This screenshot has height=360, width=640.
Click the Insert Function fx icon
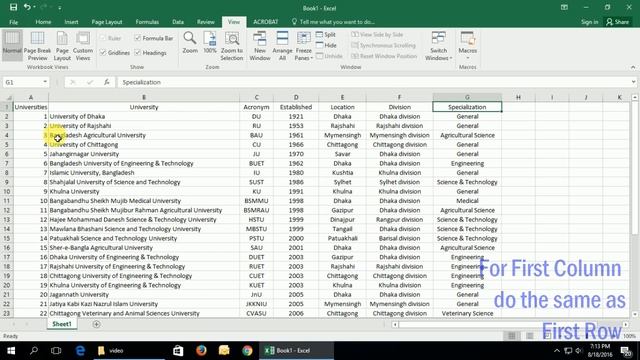click(107, 82)
